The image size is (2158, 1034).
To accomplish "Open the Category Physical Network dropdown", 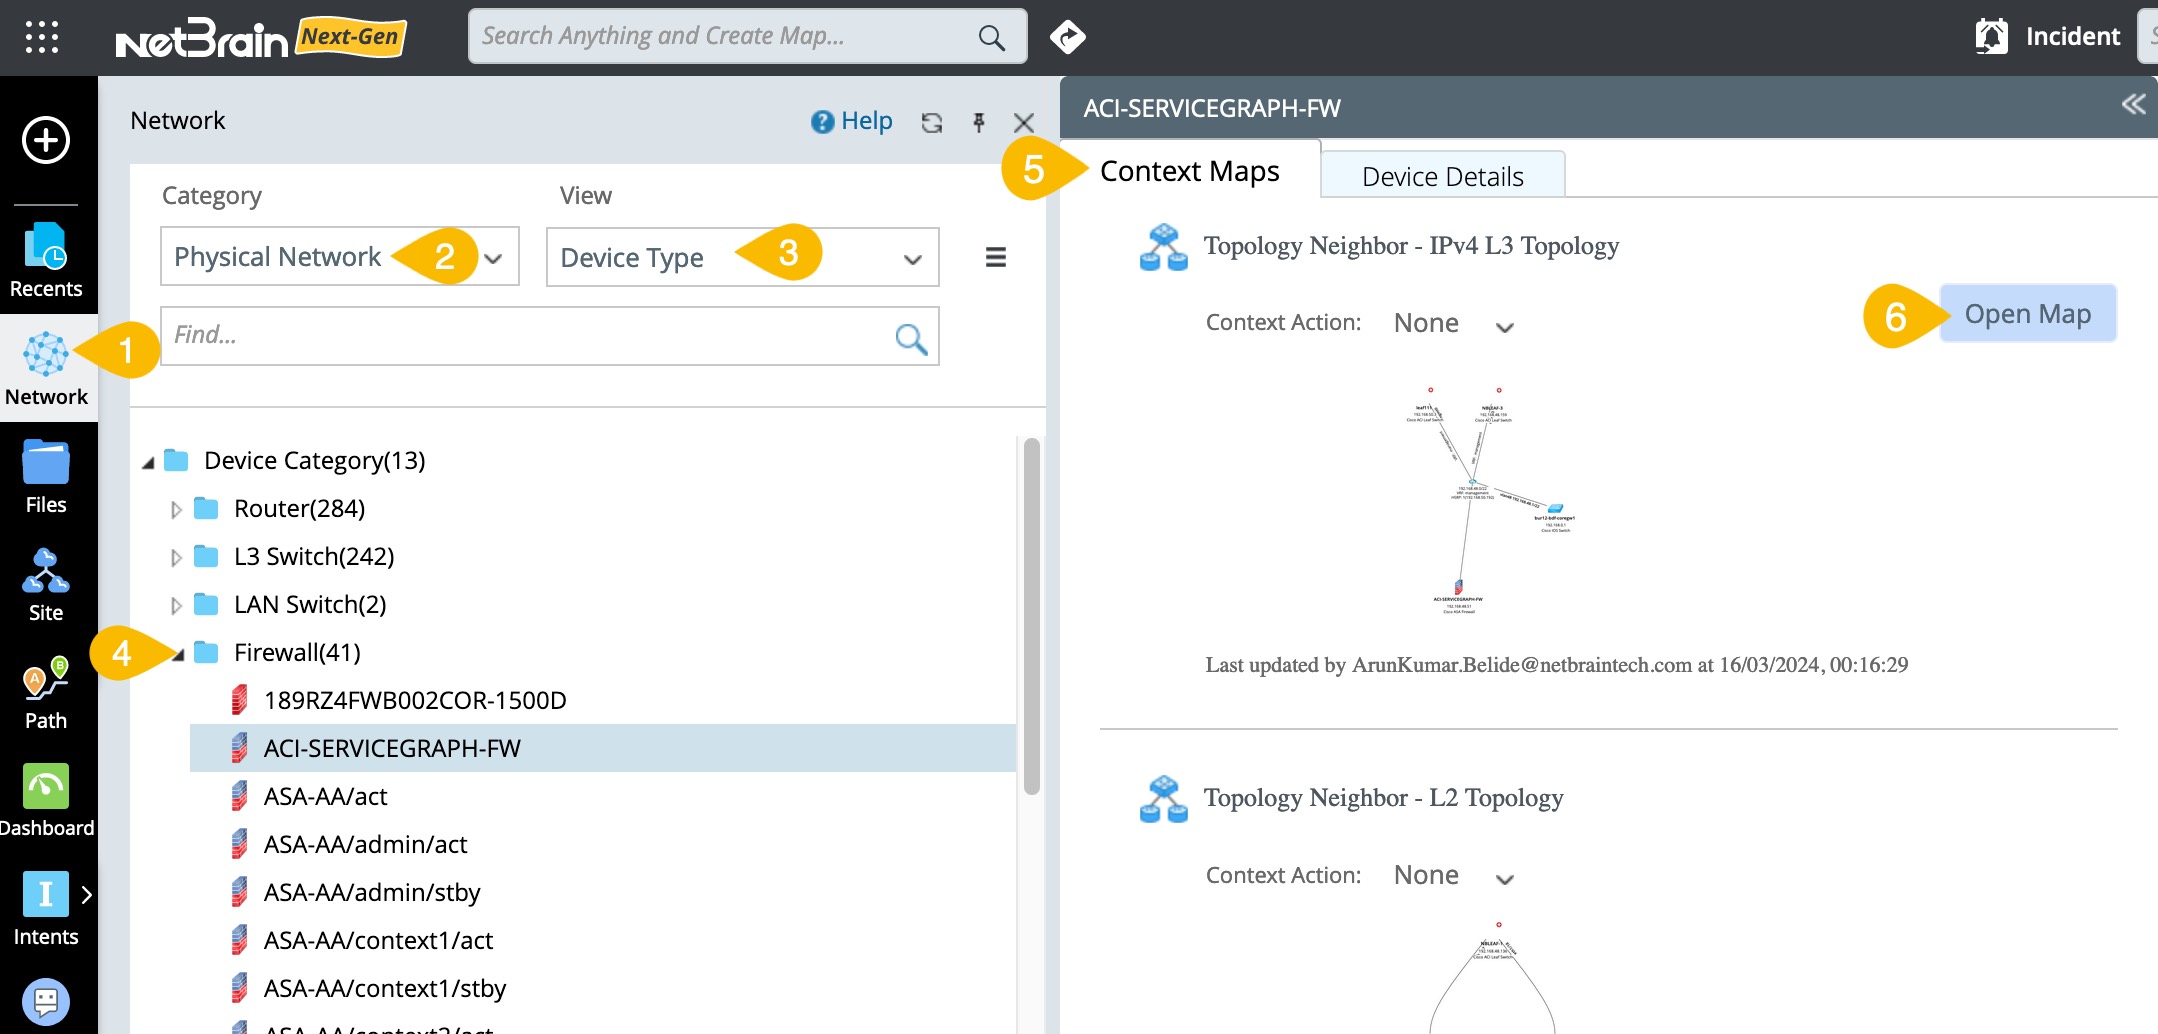I will click(x=340, y=257).
